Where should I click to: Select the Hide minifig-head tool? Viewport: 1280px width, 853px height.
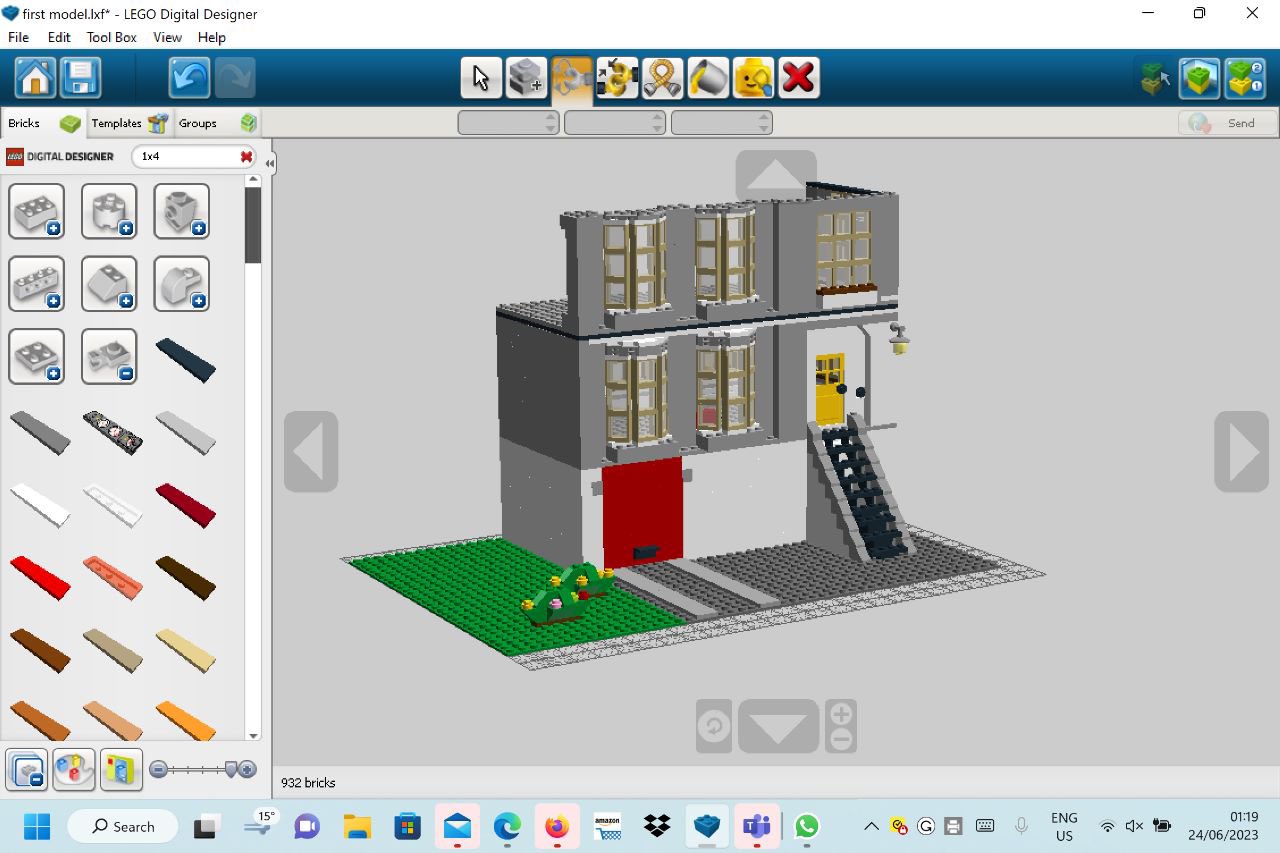tap(753, 77)
